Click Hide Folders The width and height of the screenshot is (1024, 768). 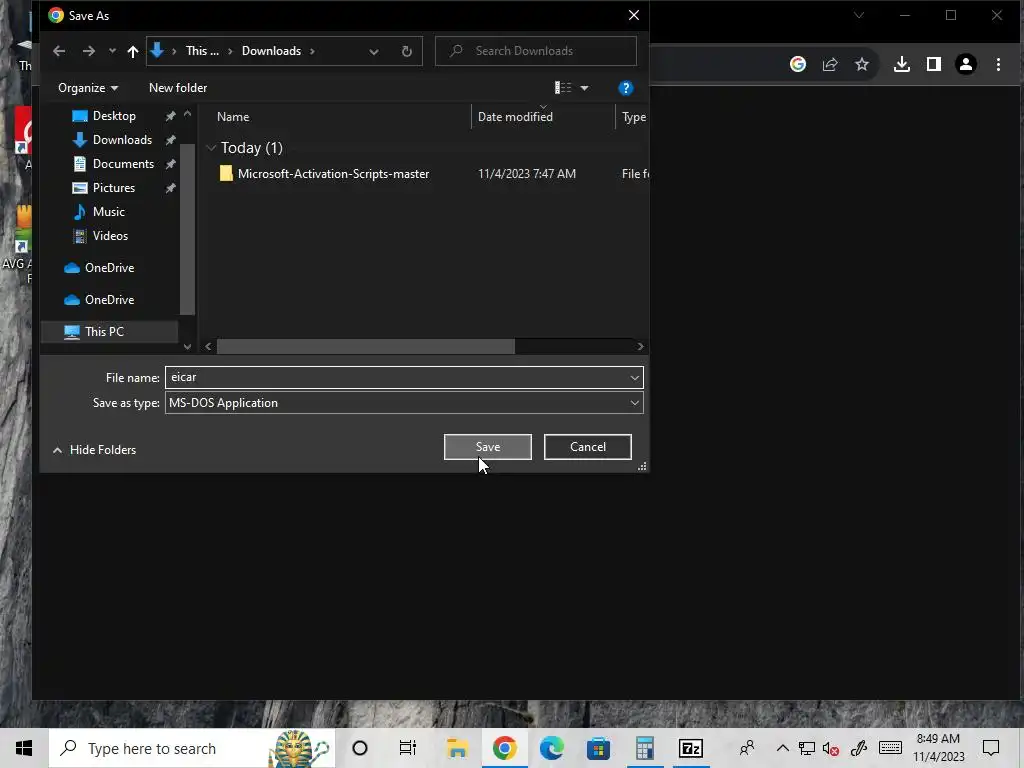click(95, 450)
